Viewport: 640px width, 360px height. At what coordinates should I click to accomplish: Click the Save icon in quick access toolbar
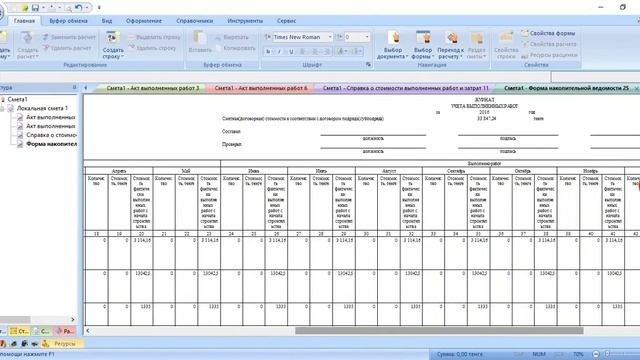tap(35, 8)
